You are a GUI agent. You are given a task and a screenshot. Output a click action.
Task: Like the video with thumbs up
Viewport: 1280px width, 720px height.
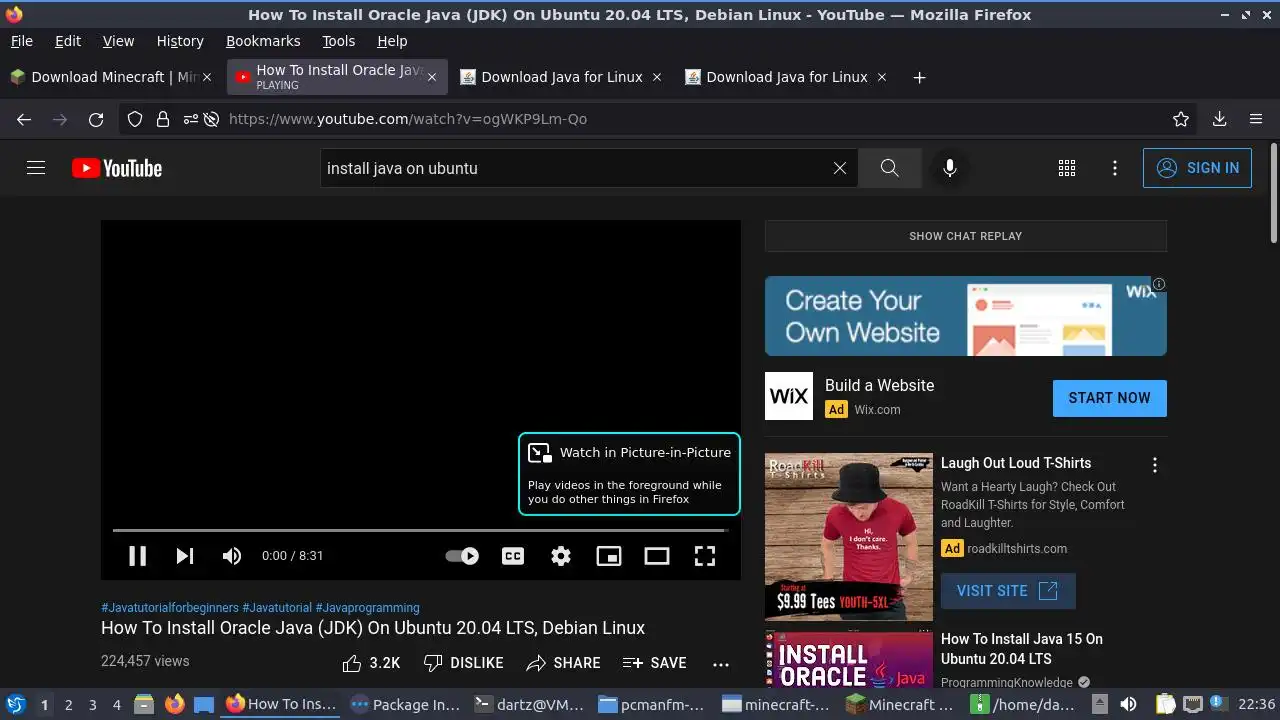point(371,663)
